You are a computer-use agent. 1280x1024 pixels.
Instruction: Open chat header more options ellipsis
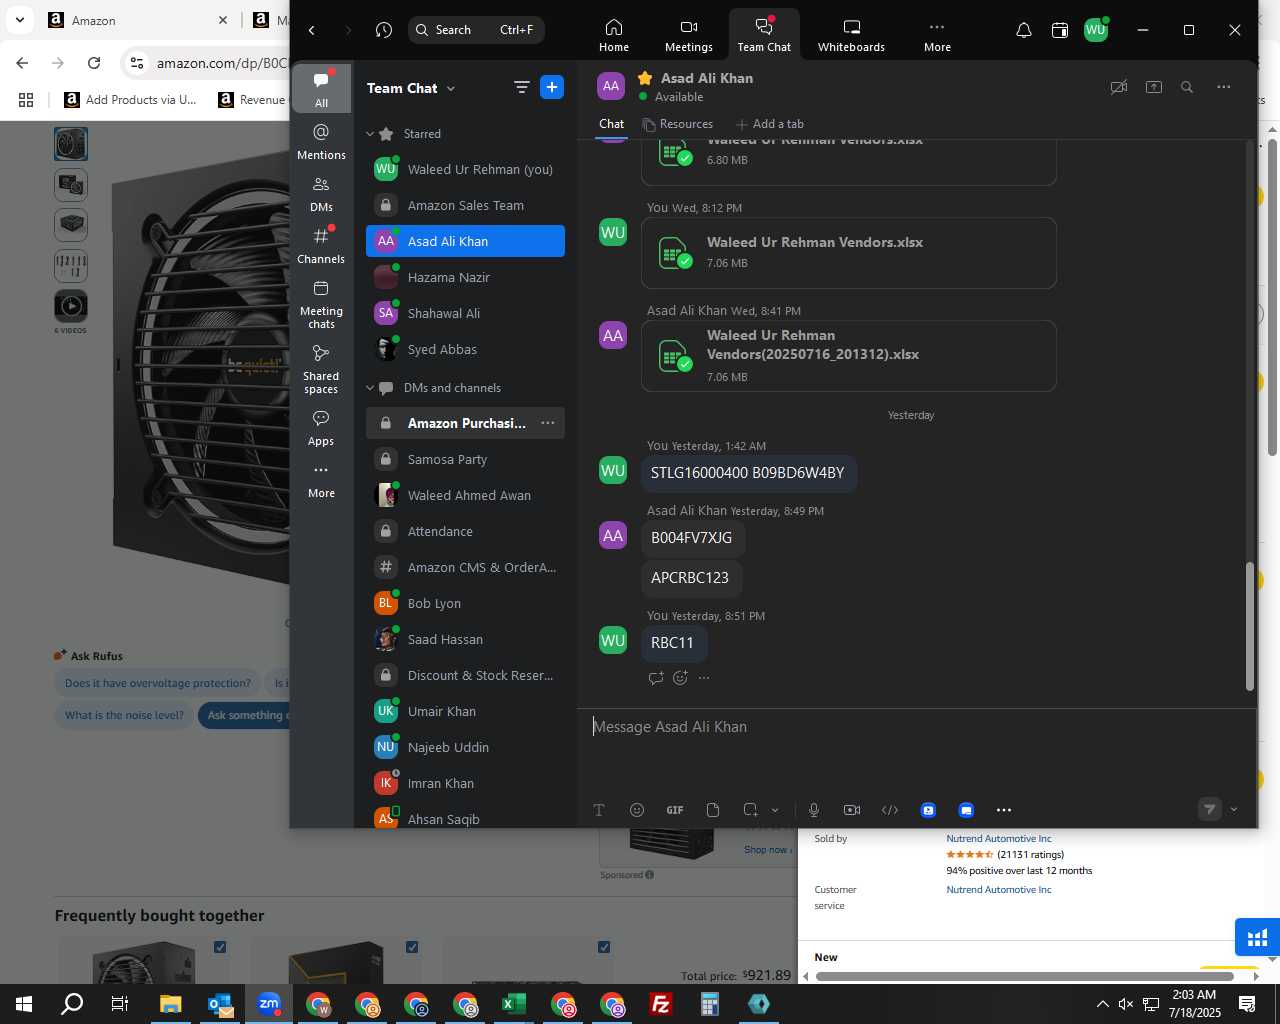click(1223, 87)
